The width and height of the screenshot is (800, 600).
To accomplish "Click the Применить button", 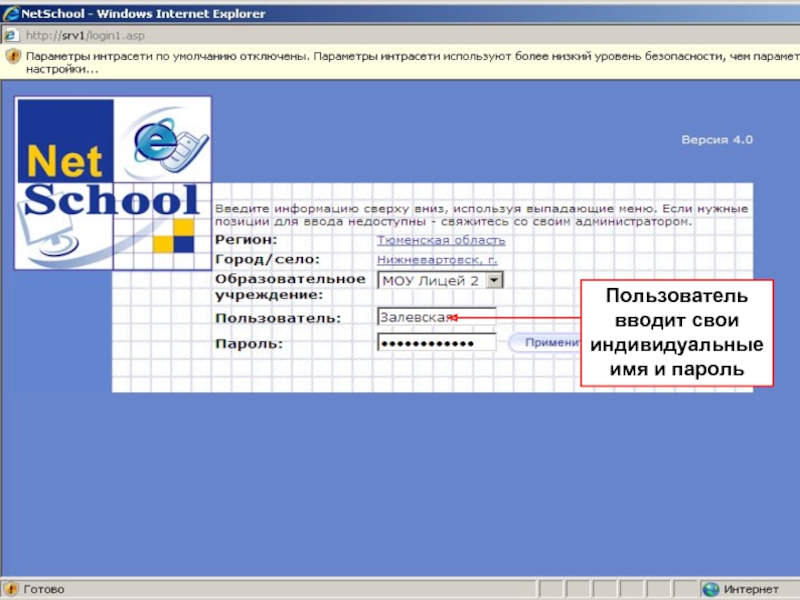I will [545, 342].
